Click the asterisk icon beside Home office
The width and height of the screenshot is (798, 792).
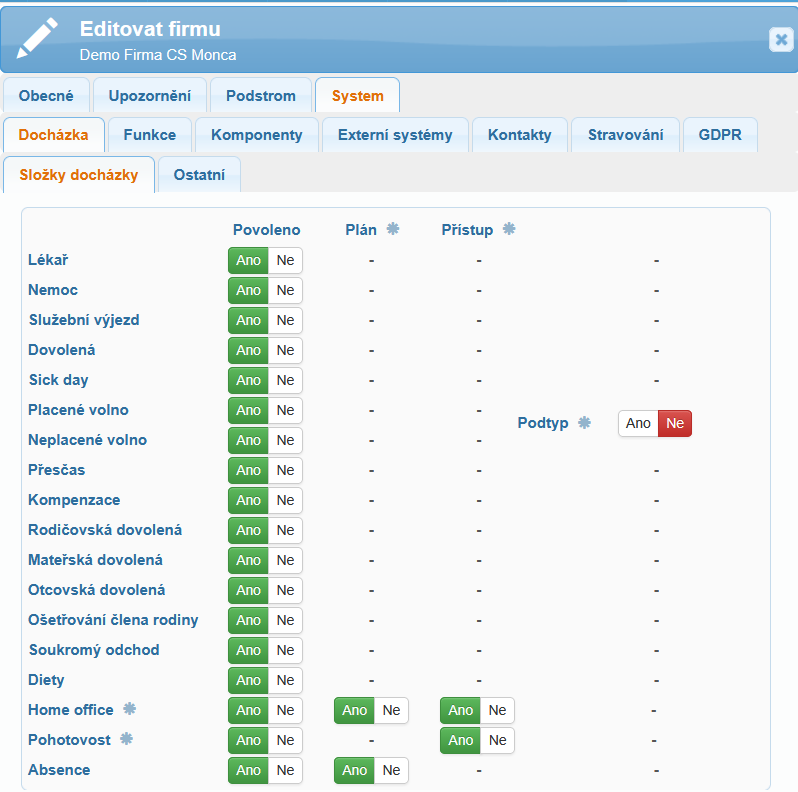pyautogui.click(x=129, y=709)
